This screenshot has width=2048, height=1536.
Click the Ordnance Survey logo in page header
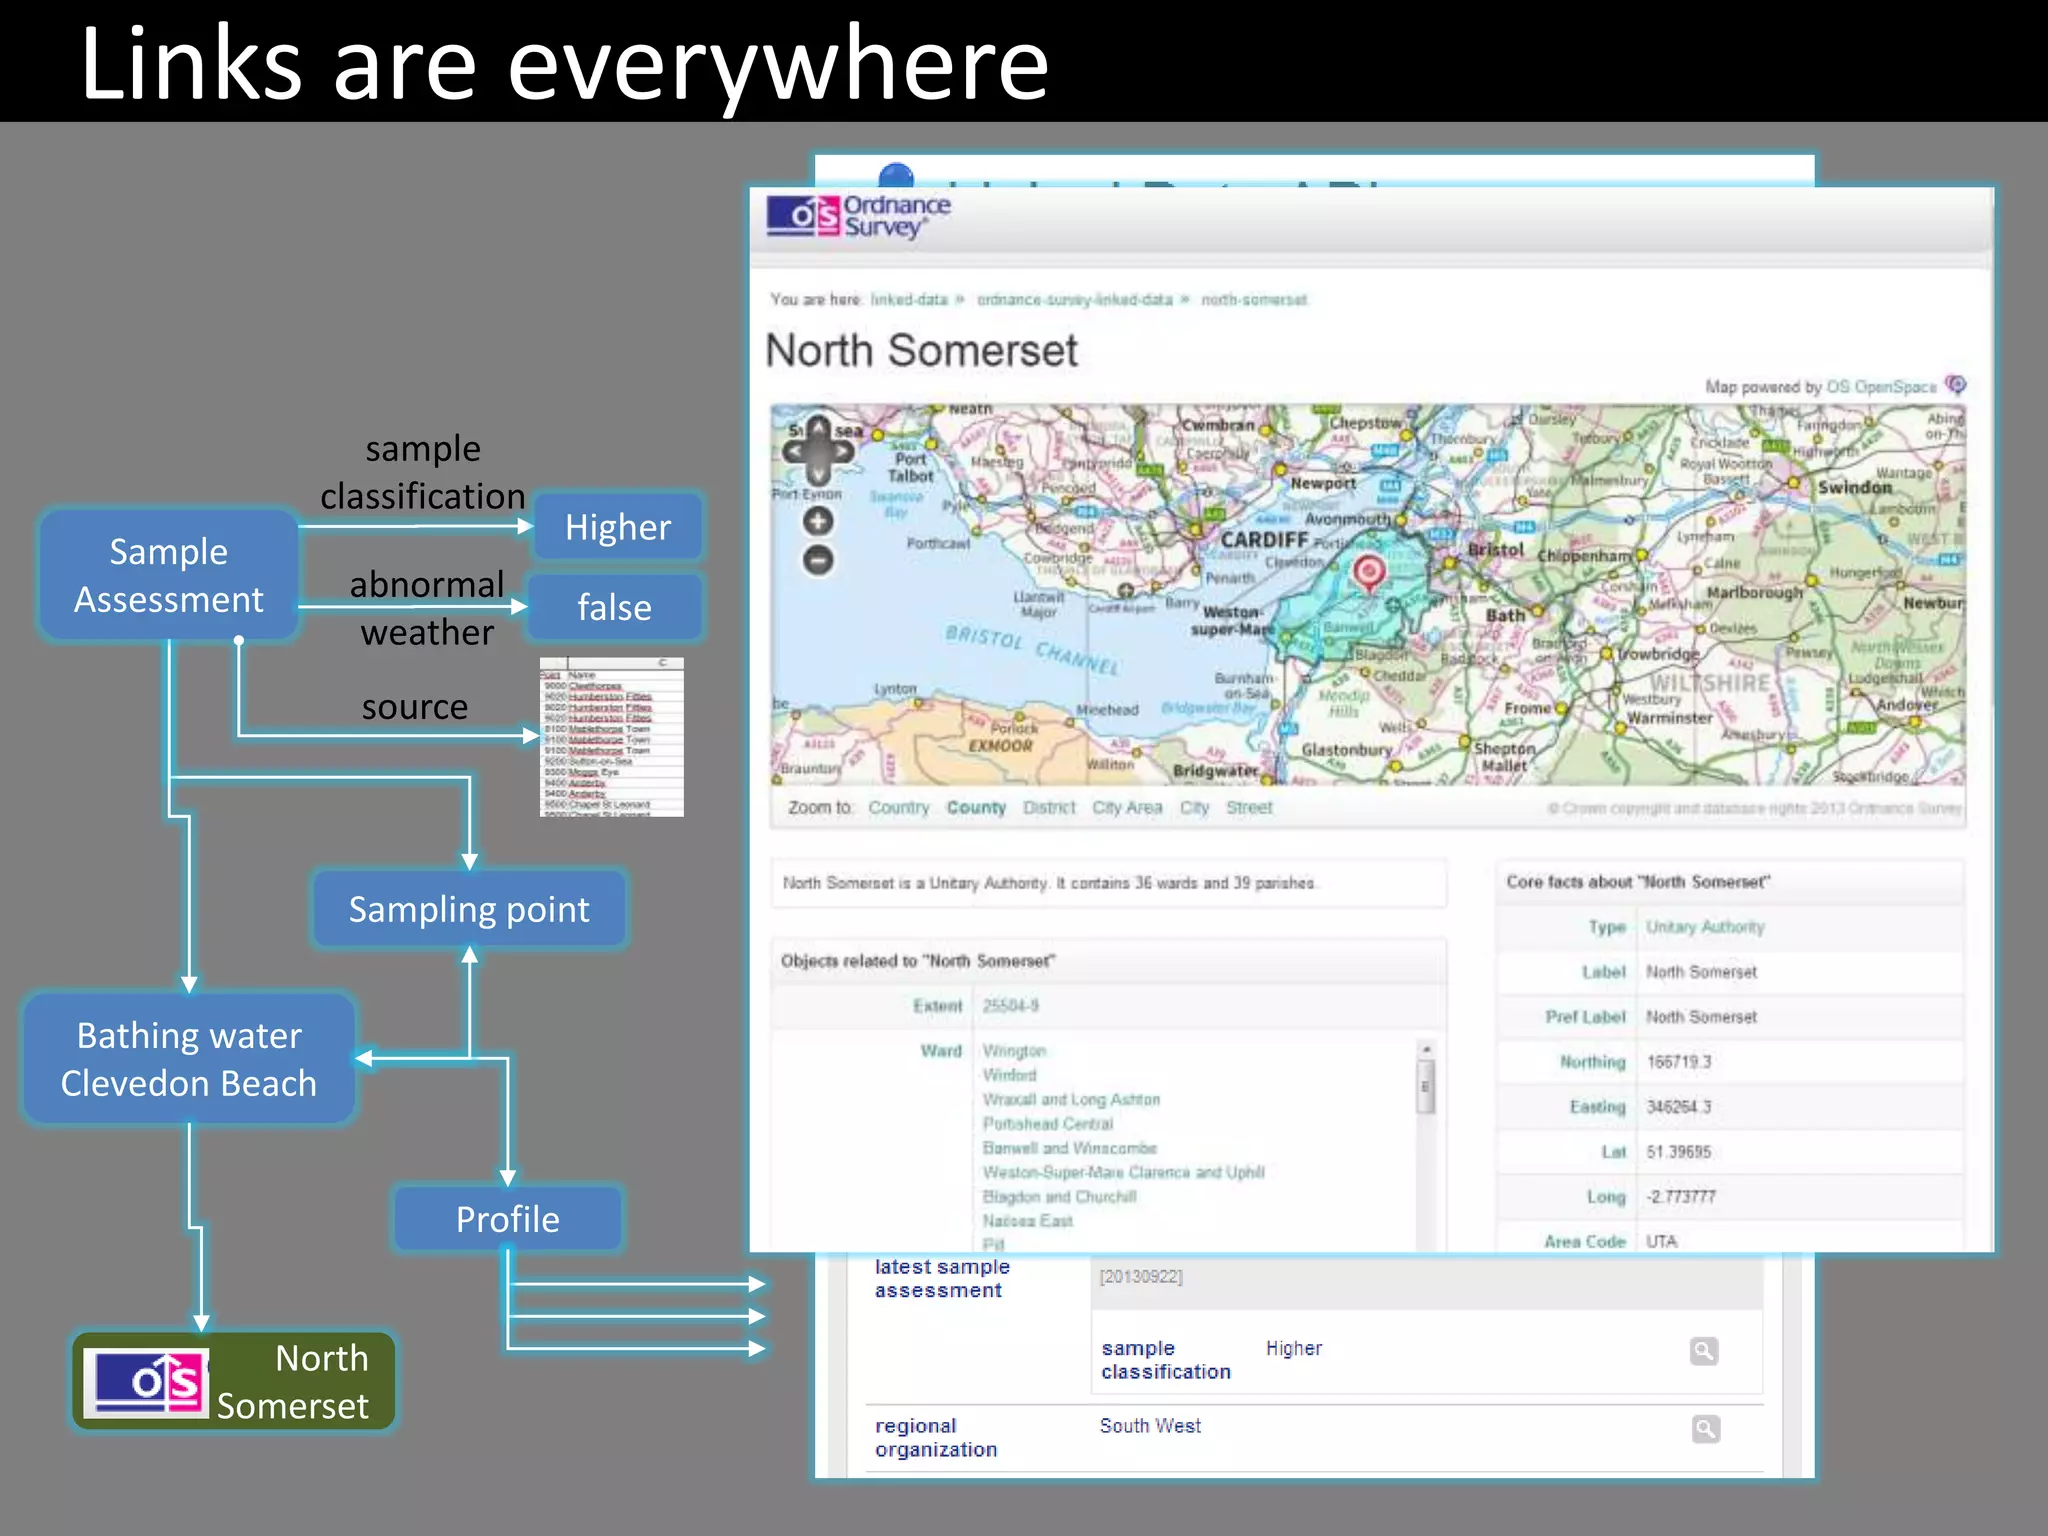click(x=858, y=217)
